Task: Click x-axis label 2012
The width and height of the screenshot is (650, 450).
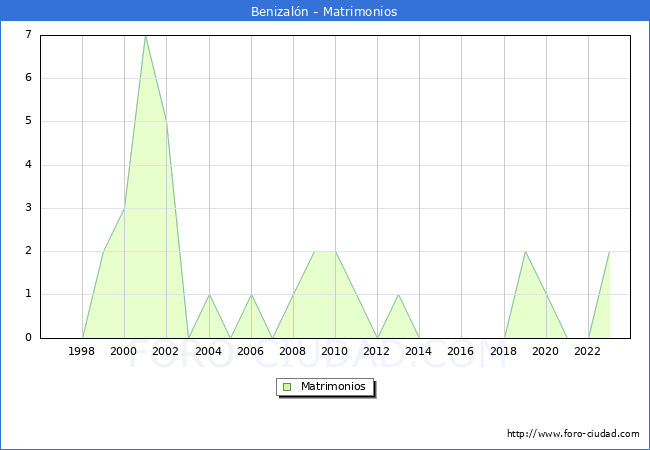Action: tap(376, 351)
